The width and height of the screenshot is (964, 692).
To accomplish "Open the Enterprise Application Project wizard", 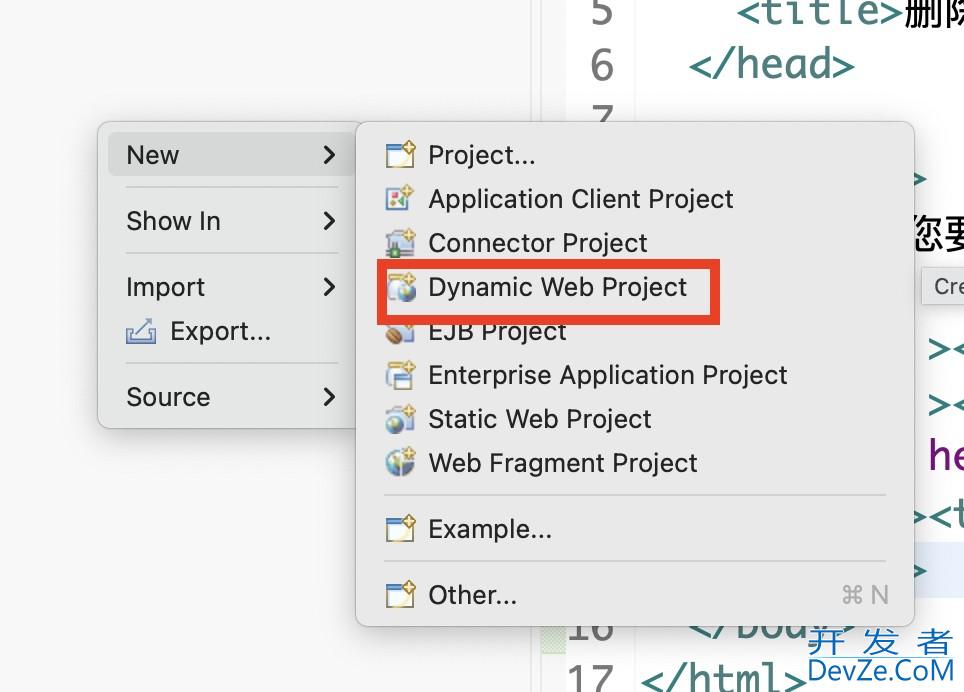I will coord(607,375).
